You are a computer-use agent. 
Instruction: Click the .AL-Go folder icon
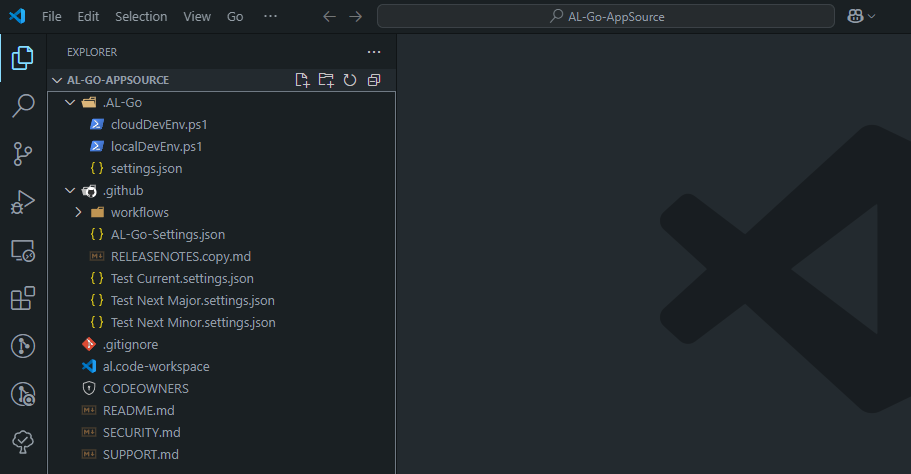coord(89,103)
